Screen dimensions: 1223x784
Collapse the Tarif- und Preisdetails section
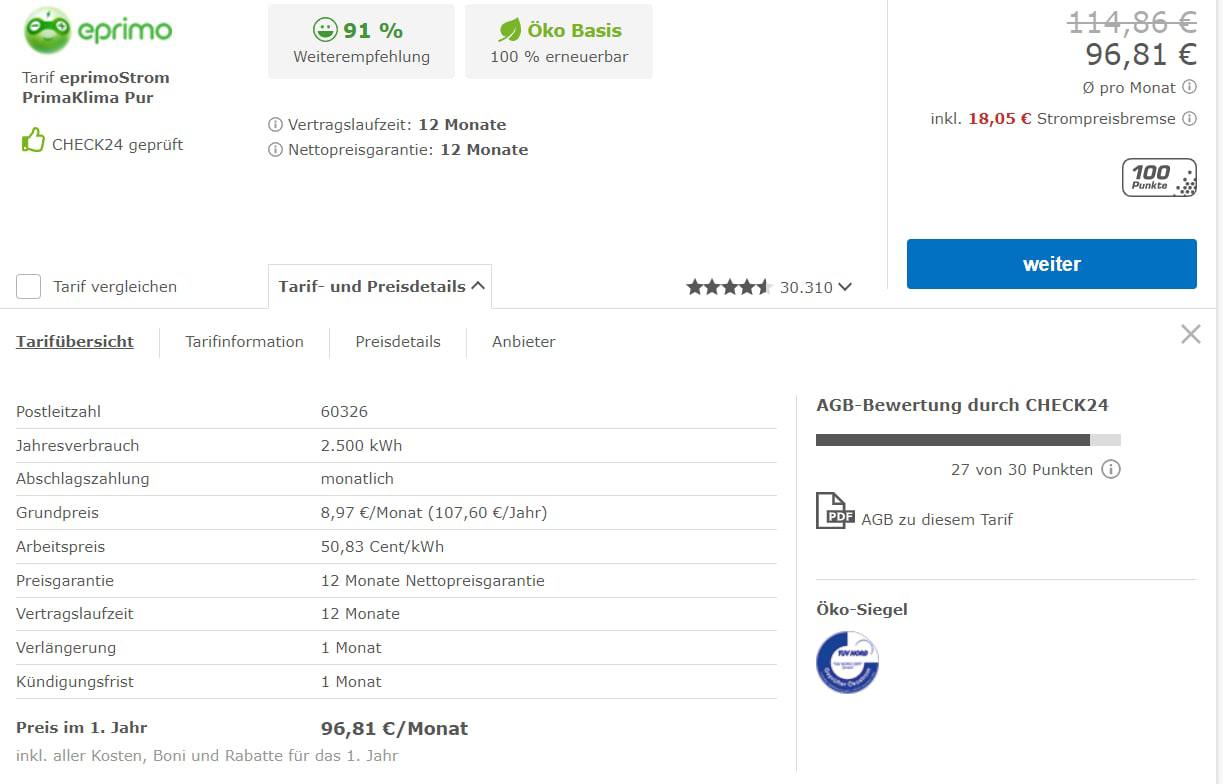(x=380, y=286)
